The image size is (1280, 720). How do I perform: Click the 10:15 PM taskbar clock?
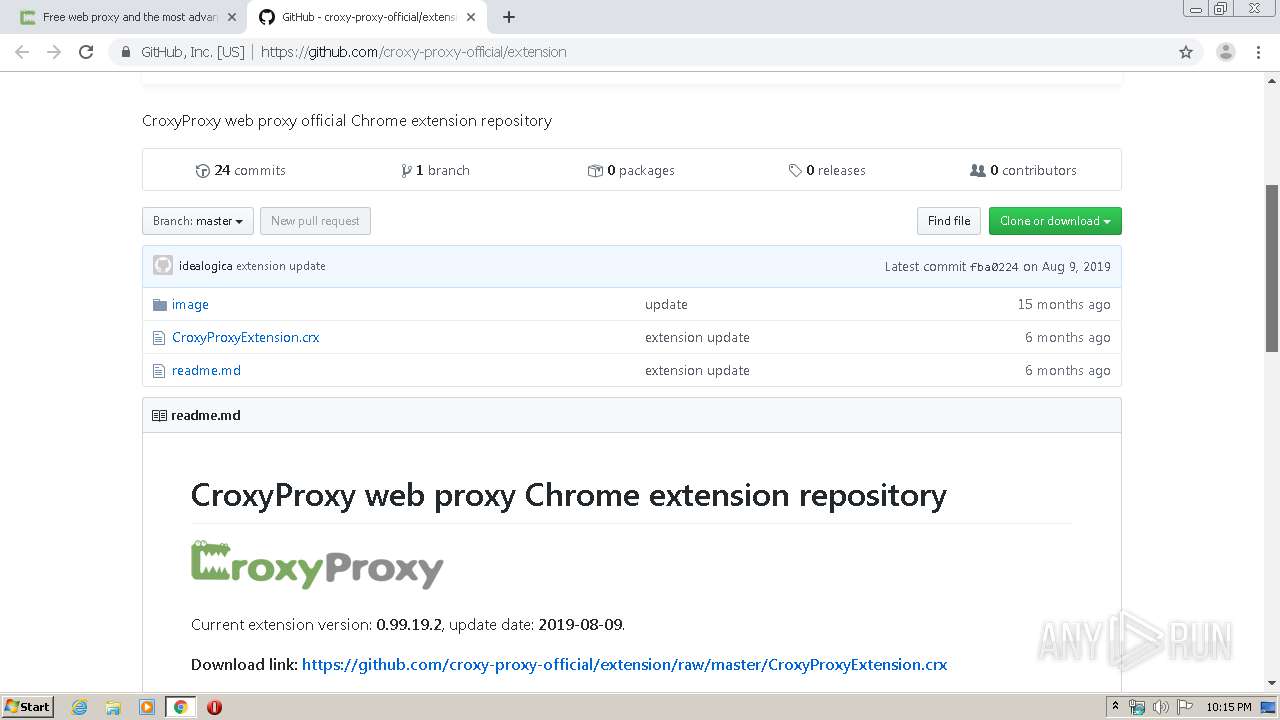(1229, 707)
